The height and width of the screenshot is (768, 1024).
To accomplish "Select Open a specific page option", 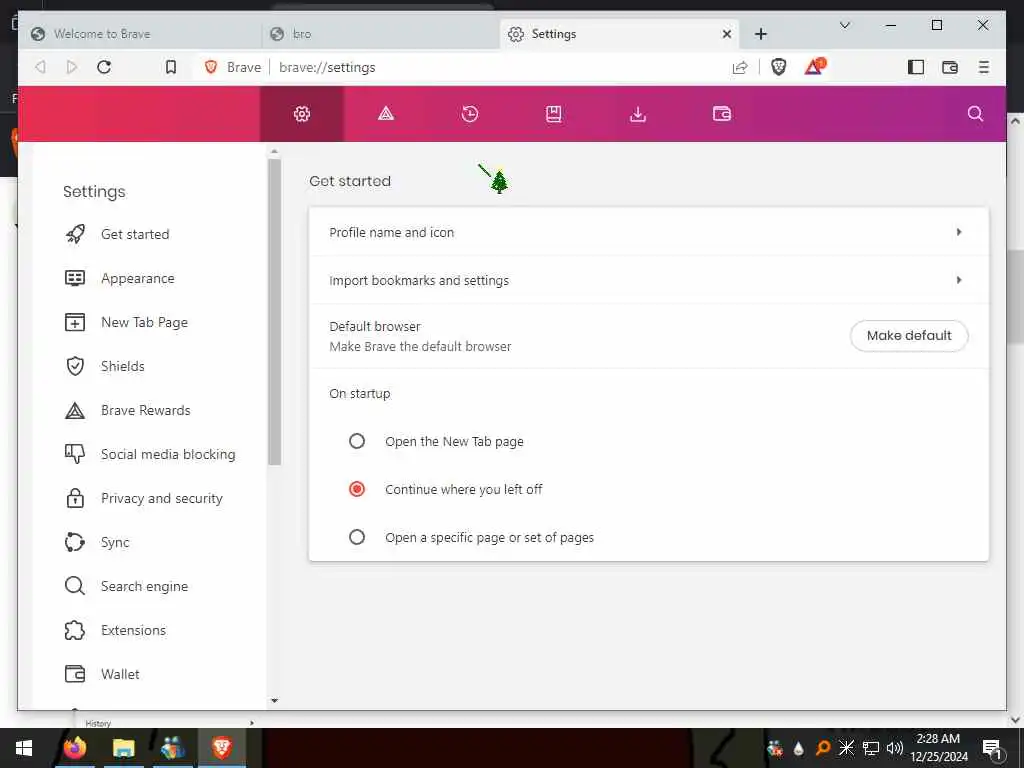I will tap(357, 537).
